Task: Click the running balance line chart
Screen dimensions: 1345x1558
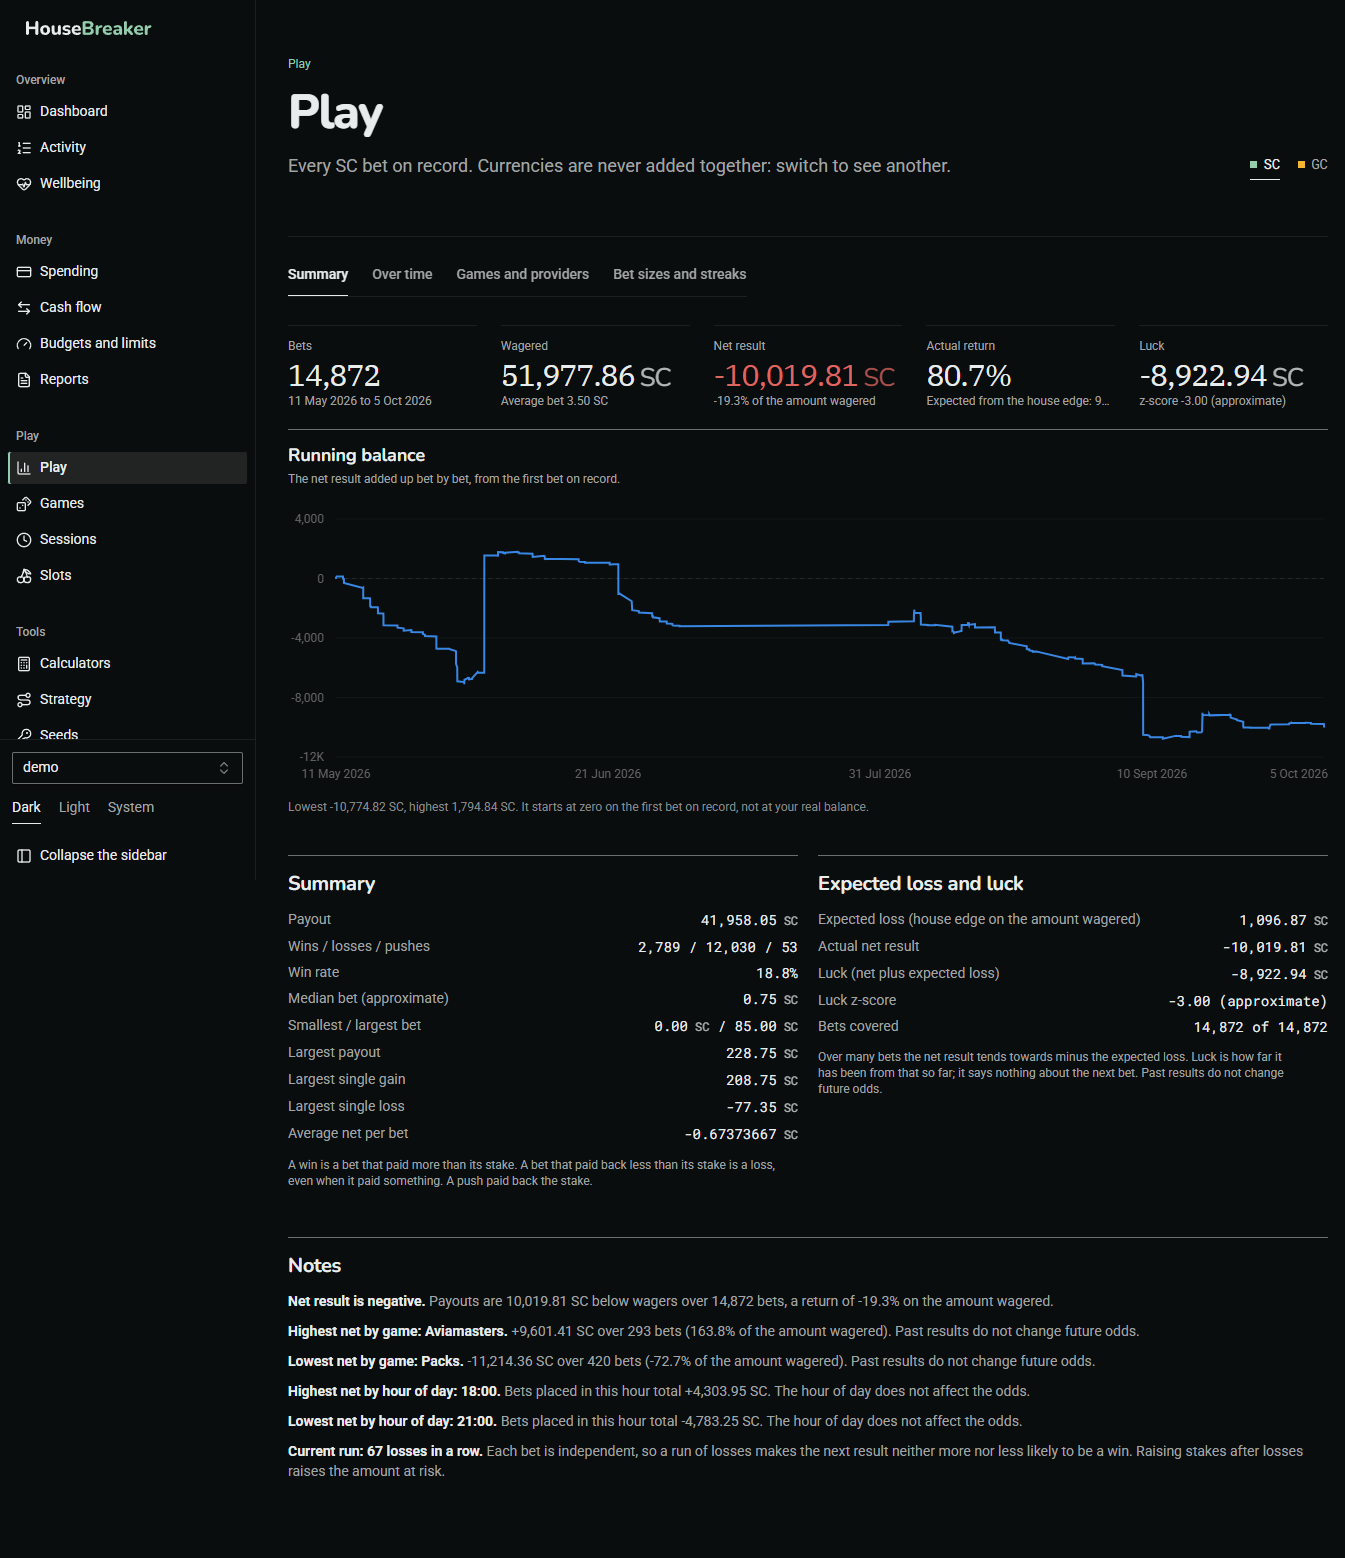Action: point(808,645)
